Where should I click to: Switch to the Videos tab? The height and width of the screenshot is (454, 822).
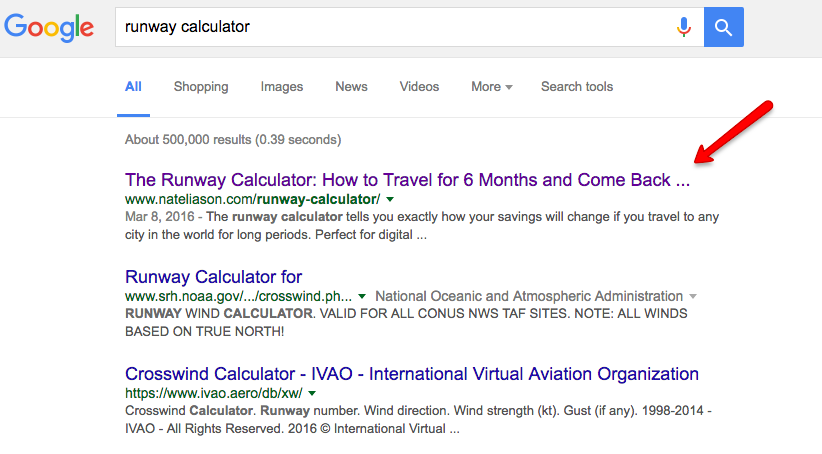419,87
